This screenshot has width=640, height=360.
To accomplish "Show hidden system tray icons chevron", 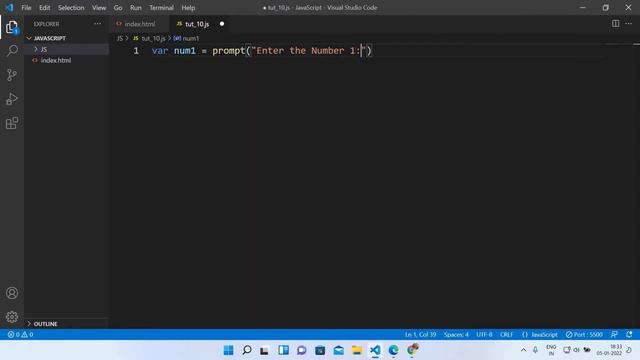I will 523,350.
